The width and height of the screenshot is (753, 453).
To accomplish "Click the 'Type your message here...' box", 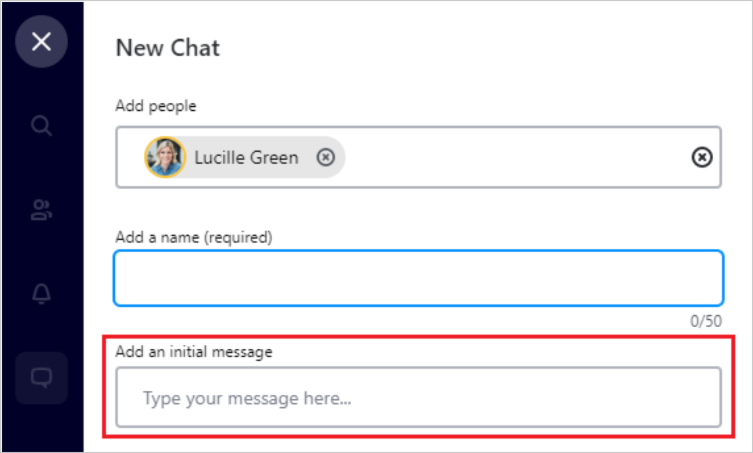I will point(418,398).
